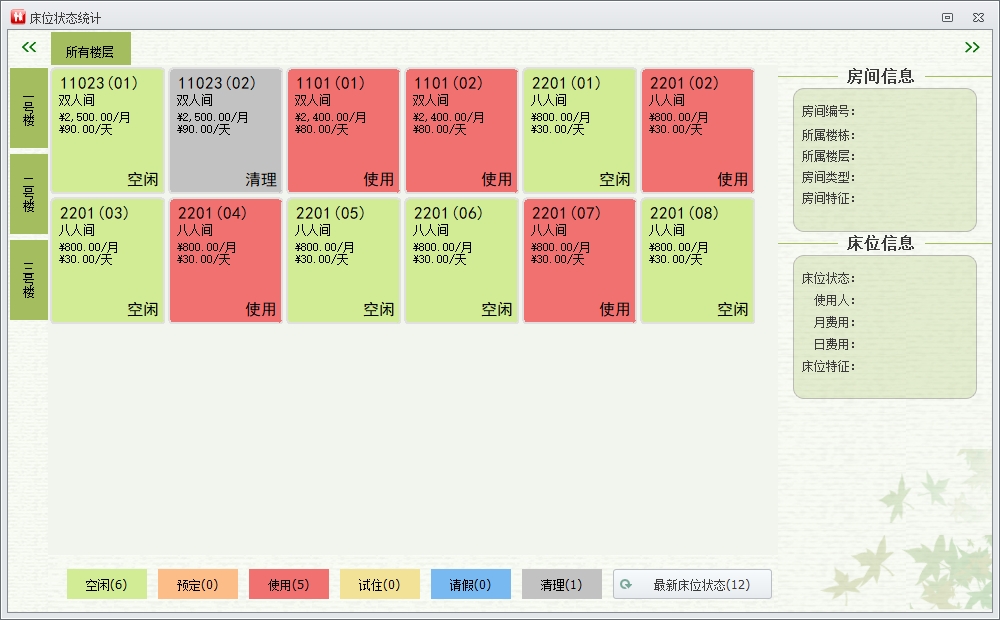Switch to the 三号楼 building tab

28,280
